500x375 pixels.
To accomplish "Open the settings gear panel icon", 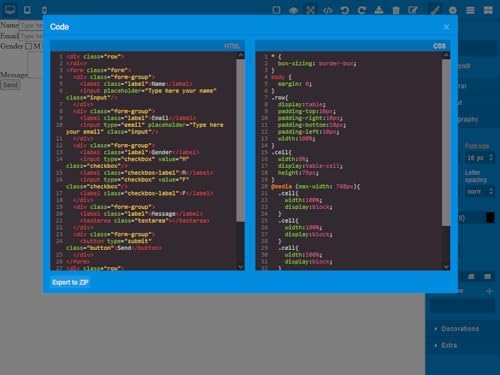I will click(x=453, y=10).
